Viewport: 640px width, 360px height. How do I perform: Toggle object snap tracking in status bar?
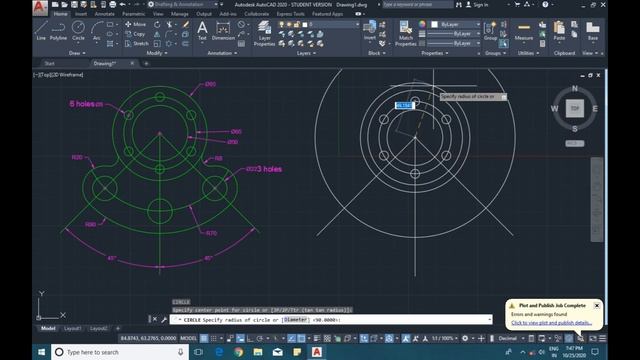(291, 338)
